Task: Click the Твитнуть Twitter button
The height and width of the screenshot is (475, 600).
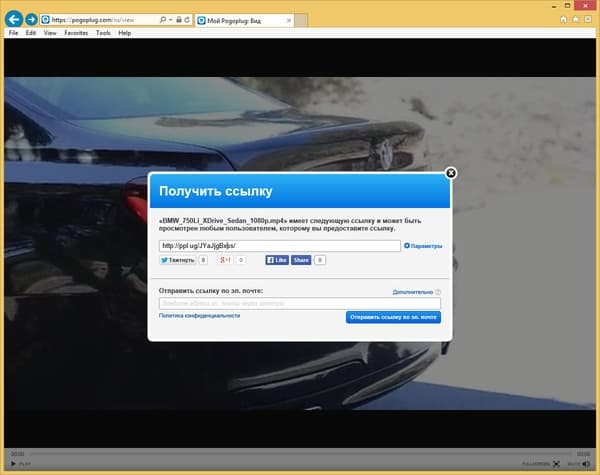Action: pos(178,260)
